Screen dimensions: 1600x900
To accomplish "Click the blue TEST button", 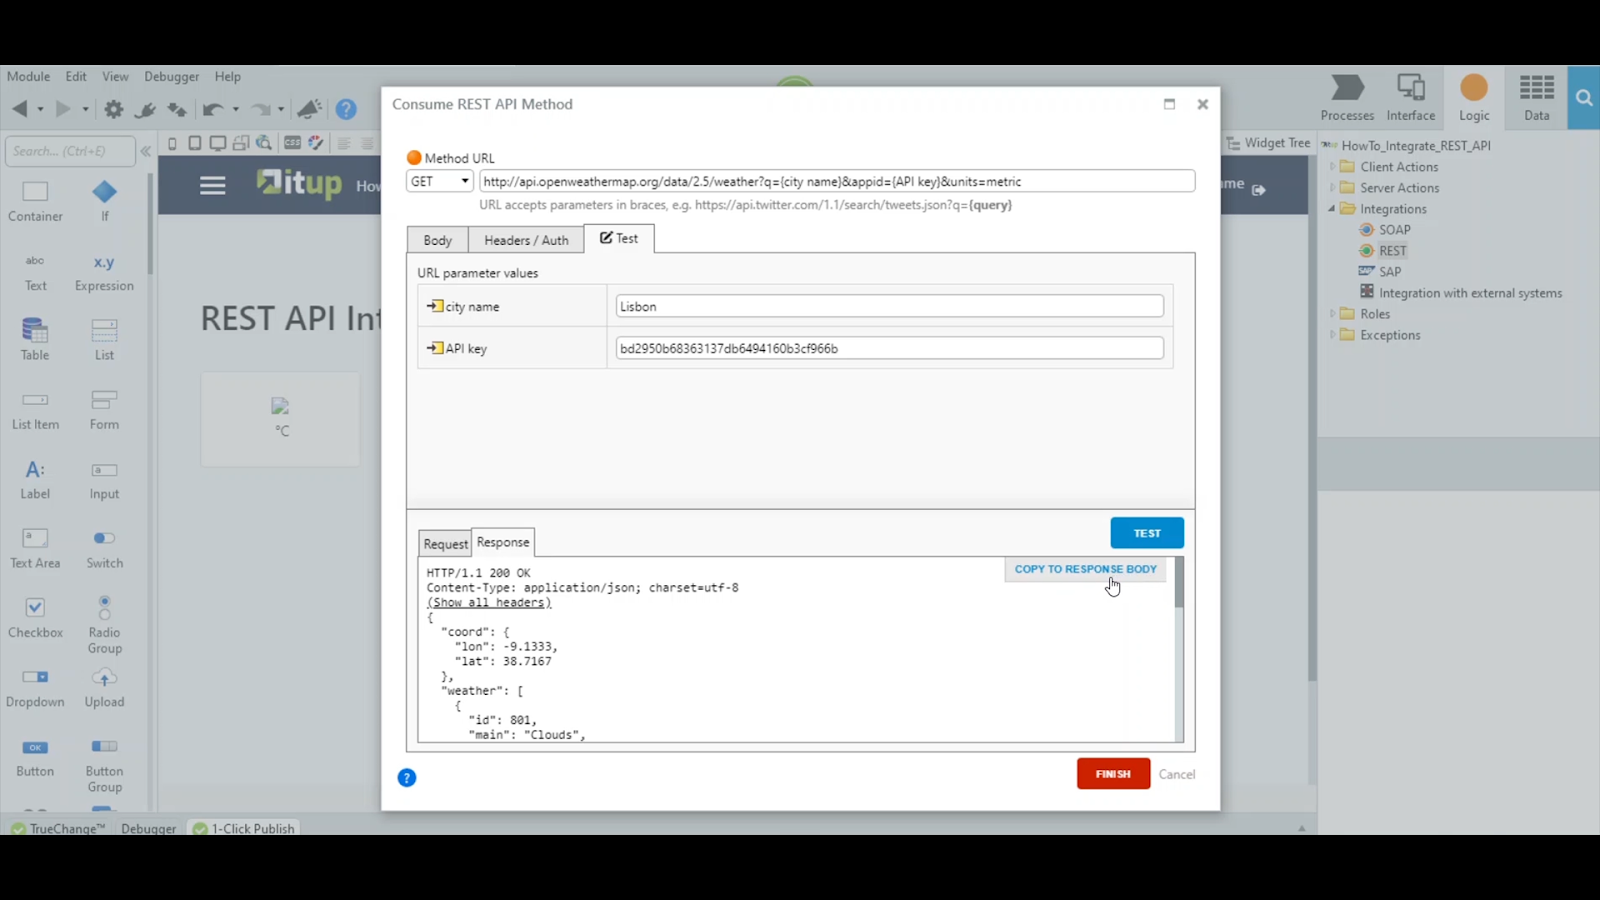I will click(1147, 533).
